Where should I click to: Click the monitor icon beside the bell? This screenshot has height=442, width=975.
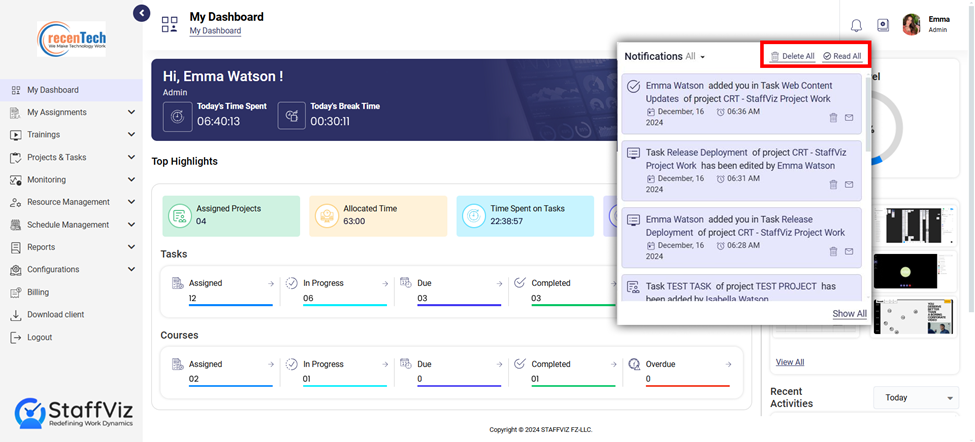coord(883,25)
